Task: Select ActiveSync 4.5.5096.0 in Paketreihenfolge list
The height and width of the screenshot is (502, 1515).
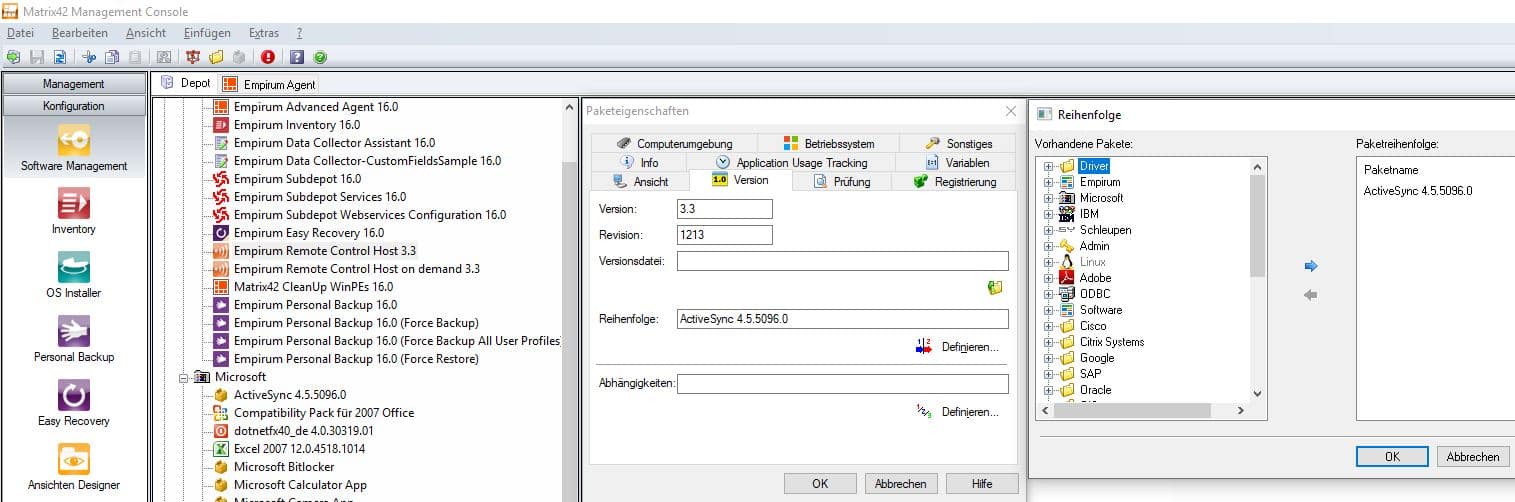Action: 1418,191
